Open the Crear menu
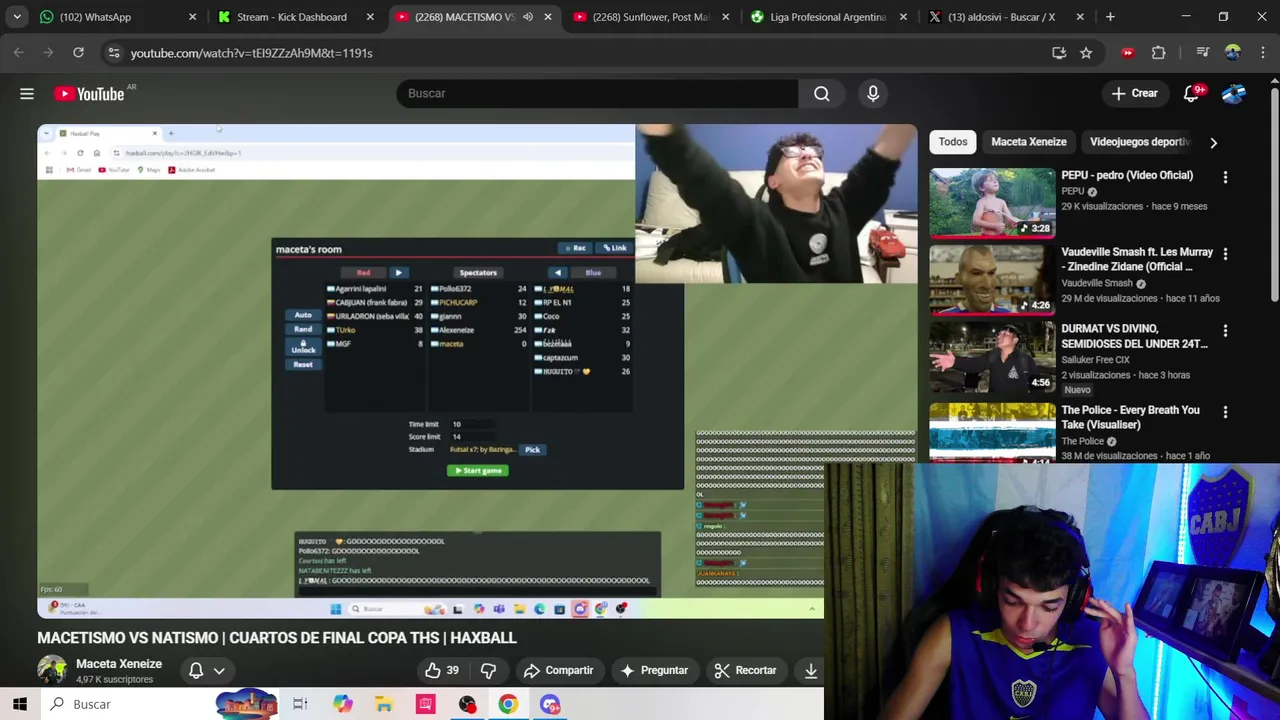Viewport: 1280px width, 720px height. pos(1135,94)
